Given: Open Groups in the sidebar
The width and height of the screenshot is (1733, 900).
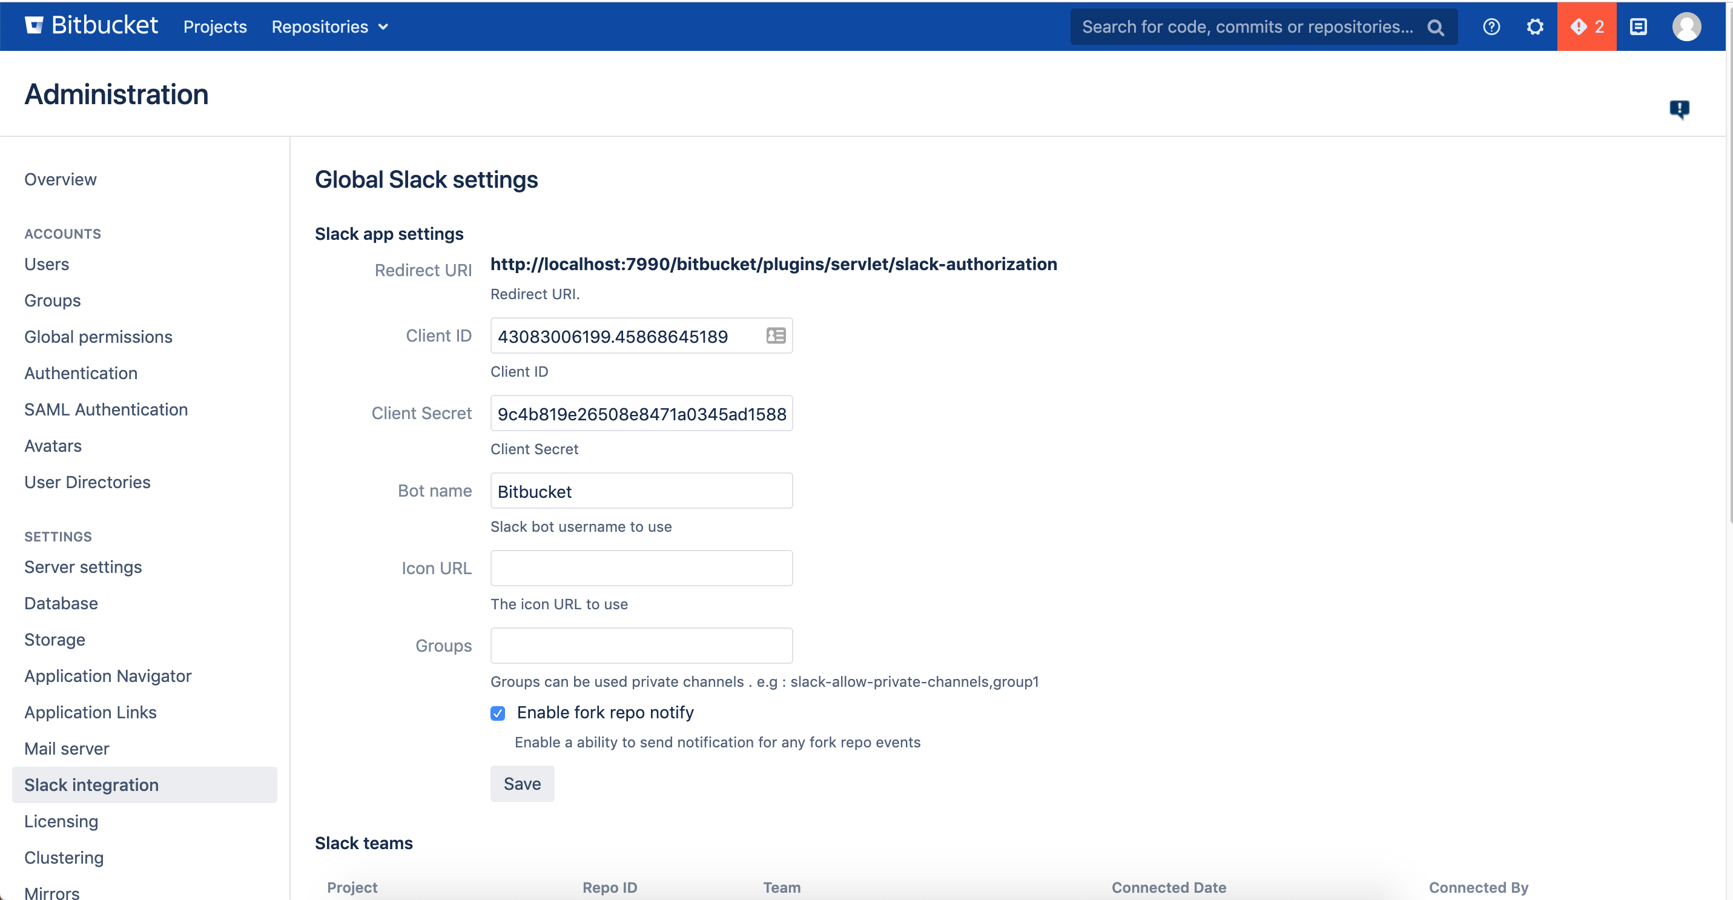Looking at the screenshot, I should [53, 300].
